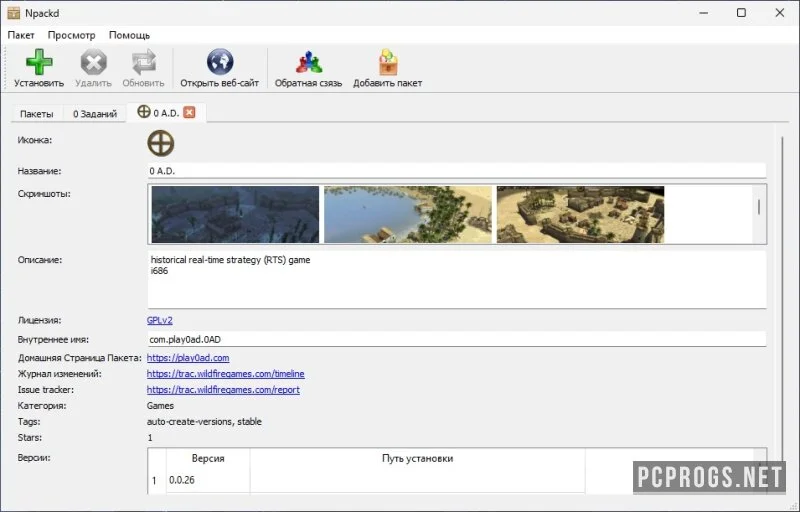Open the Просмотр menu
This screenshot has height=512, width=800.
71,35
